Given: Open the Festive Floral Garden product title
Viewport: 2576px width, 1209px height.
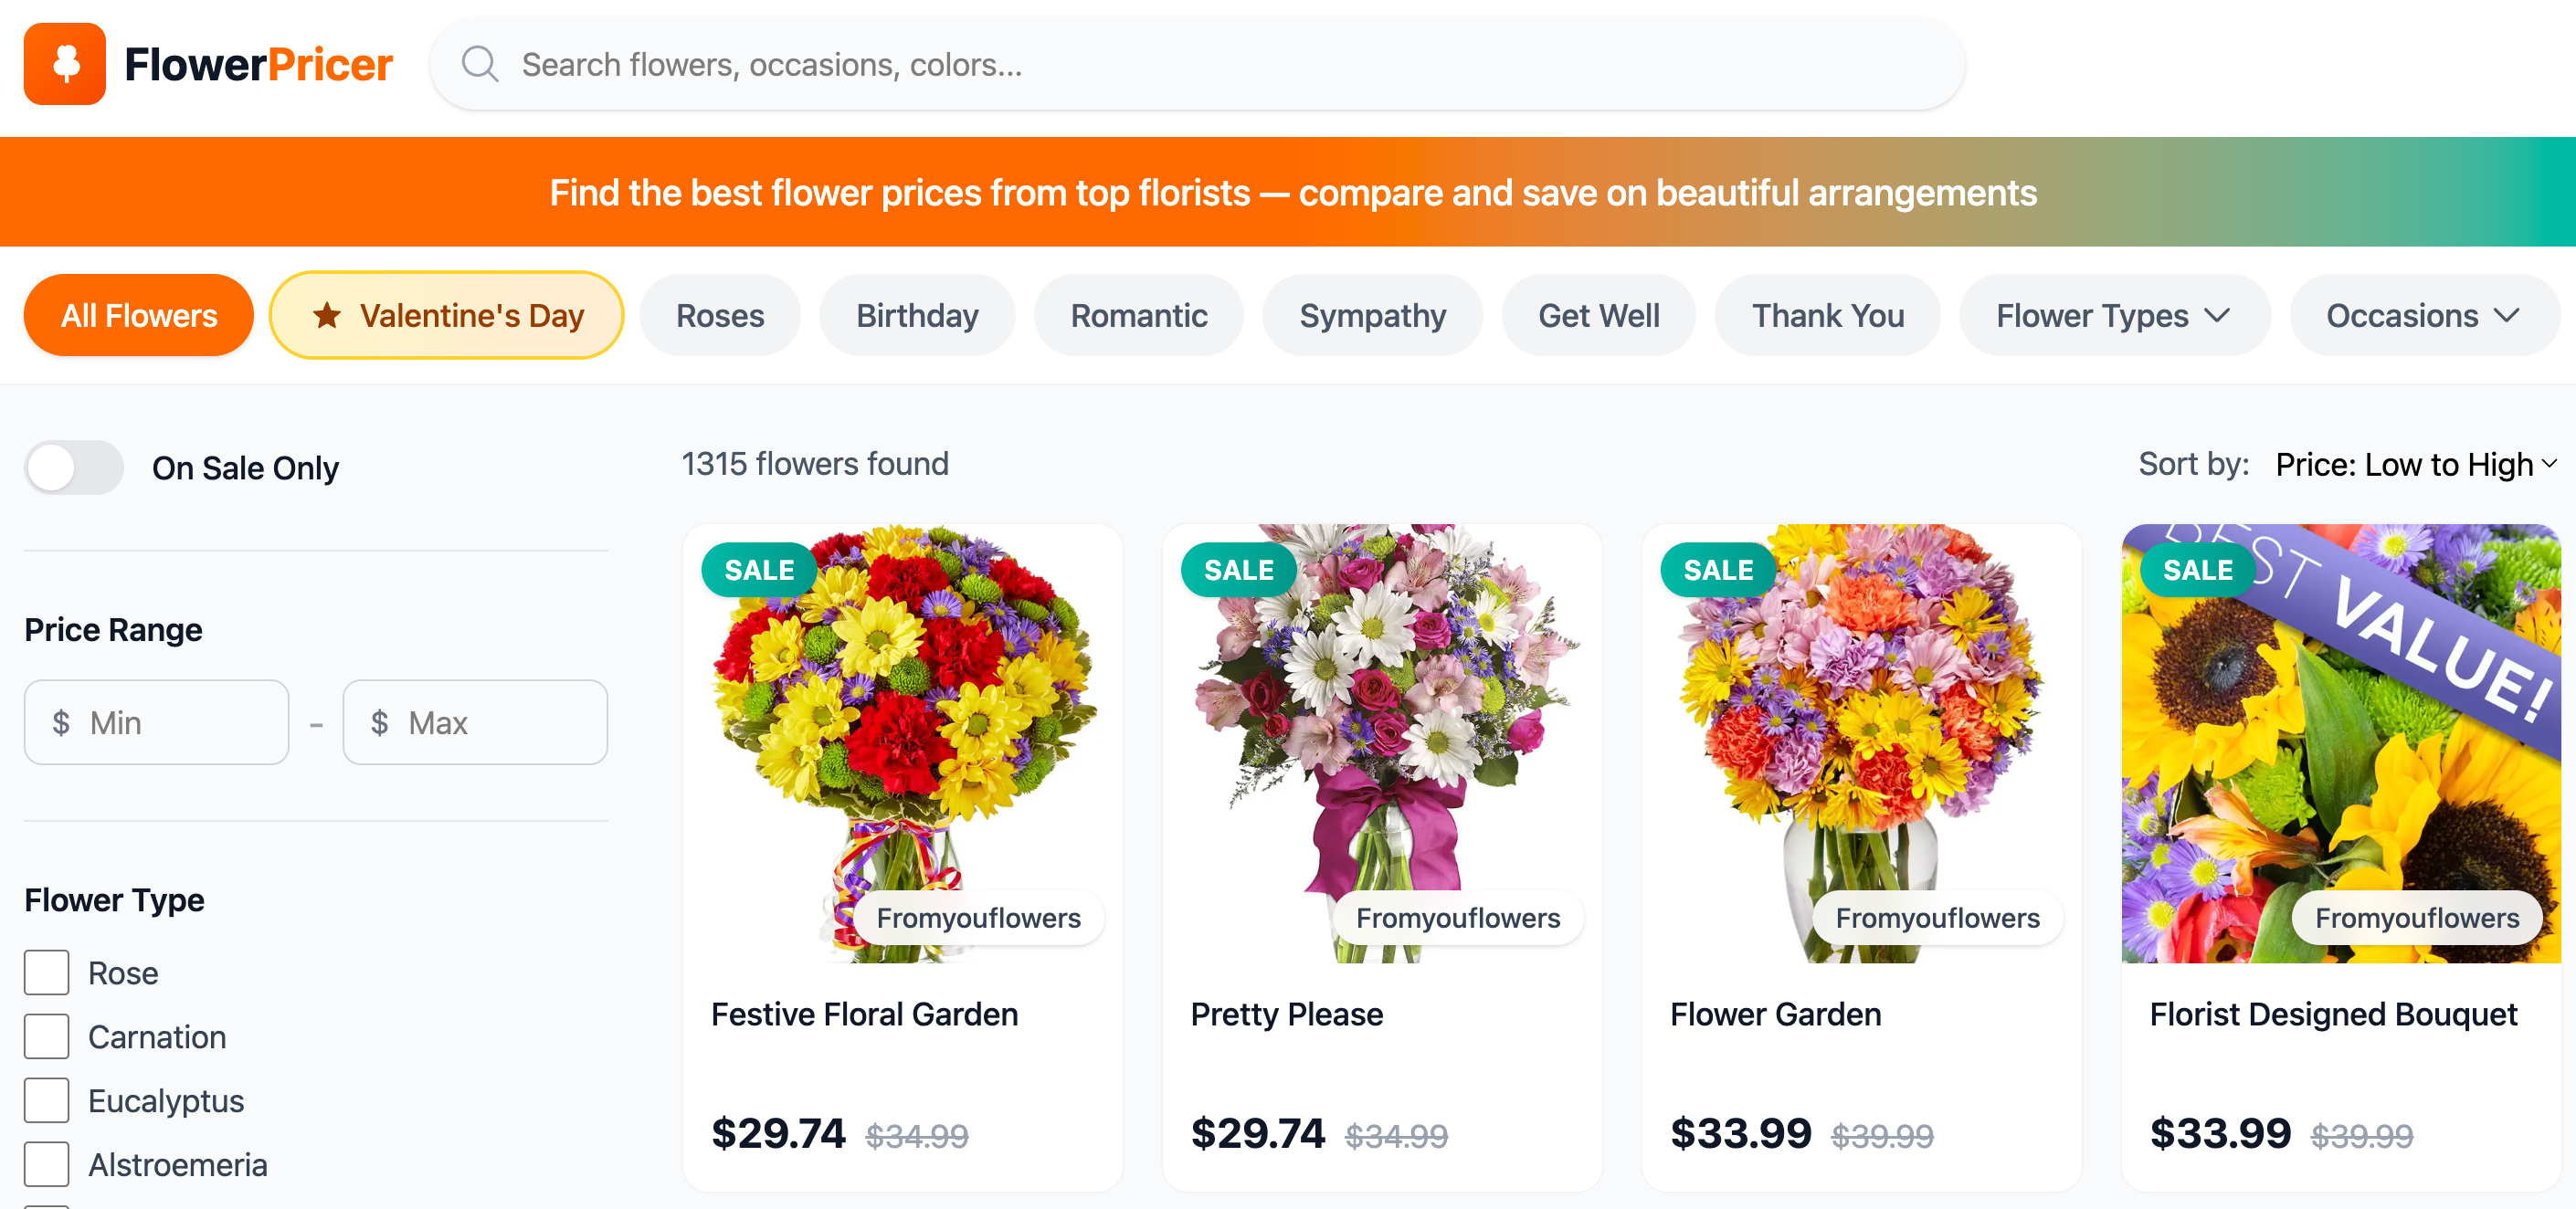Looking at the screenshot, I should click(x=864, y=1014).
